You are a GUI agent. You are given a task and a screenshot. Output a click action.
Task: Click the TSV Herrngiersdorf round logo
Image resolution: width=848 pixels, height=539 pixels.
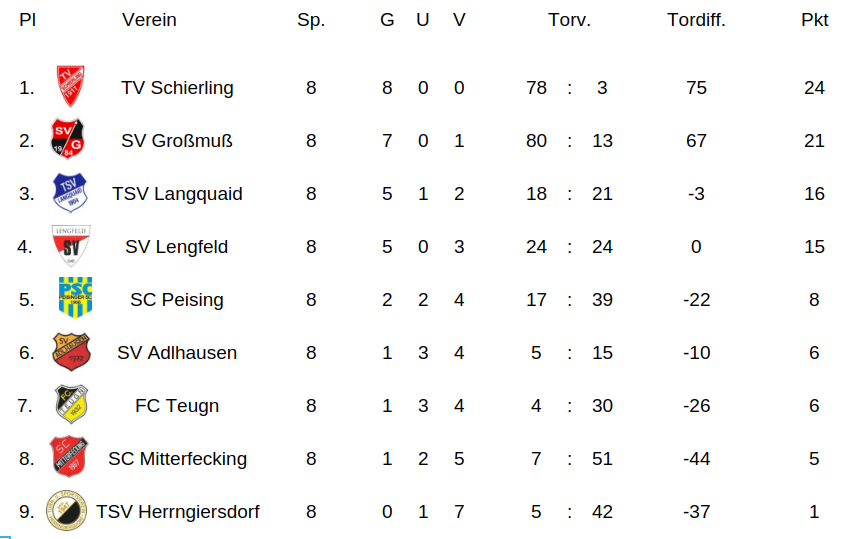click(68, 511)
